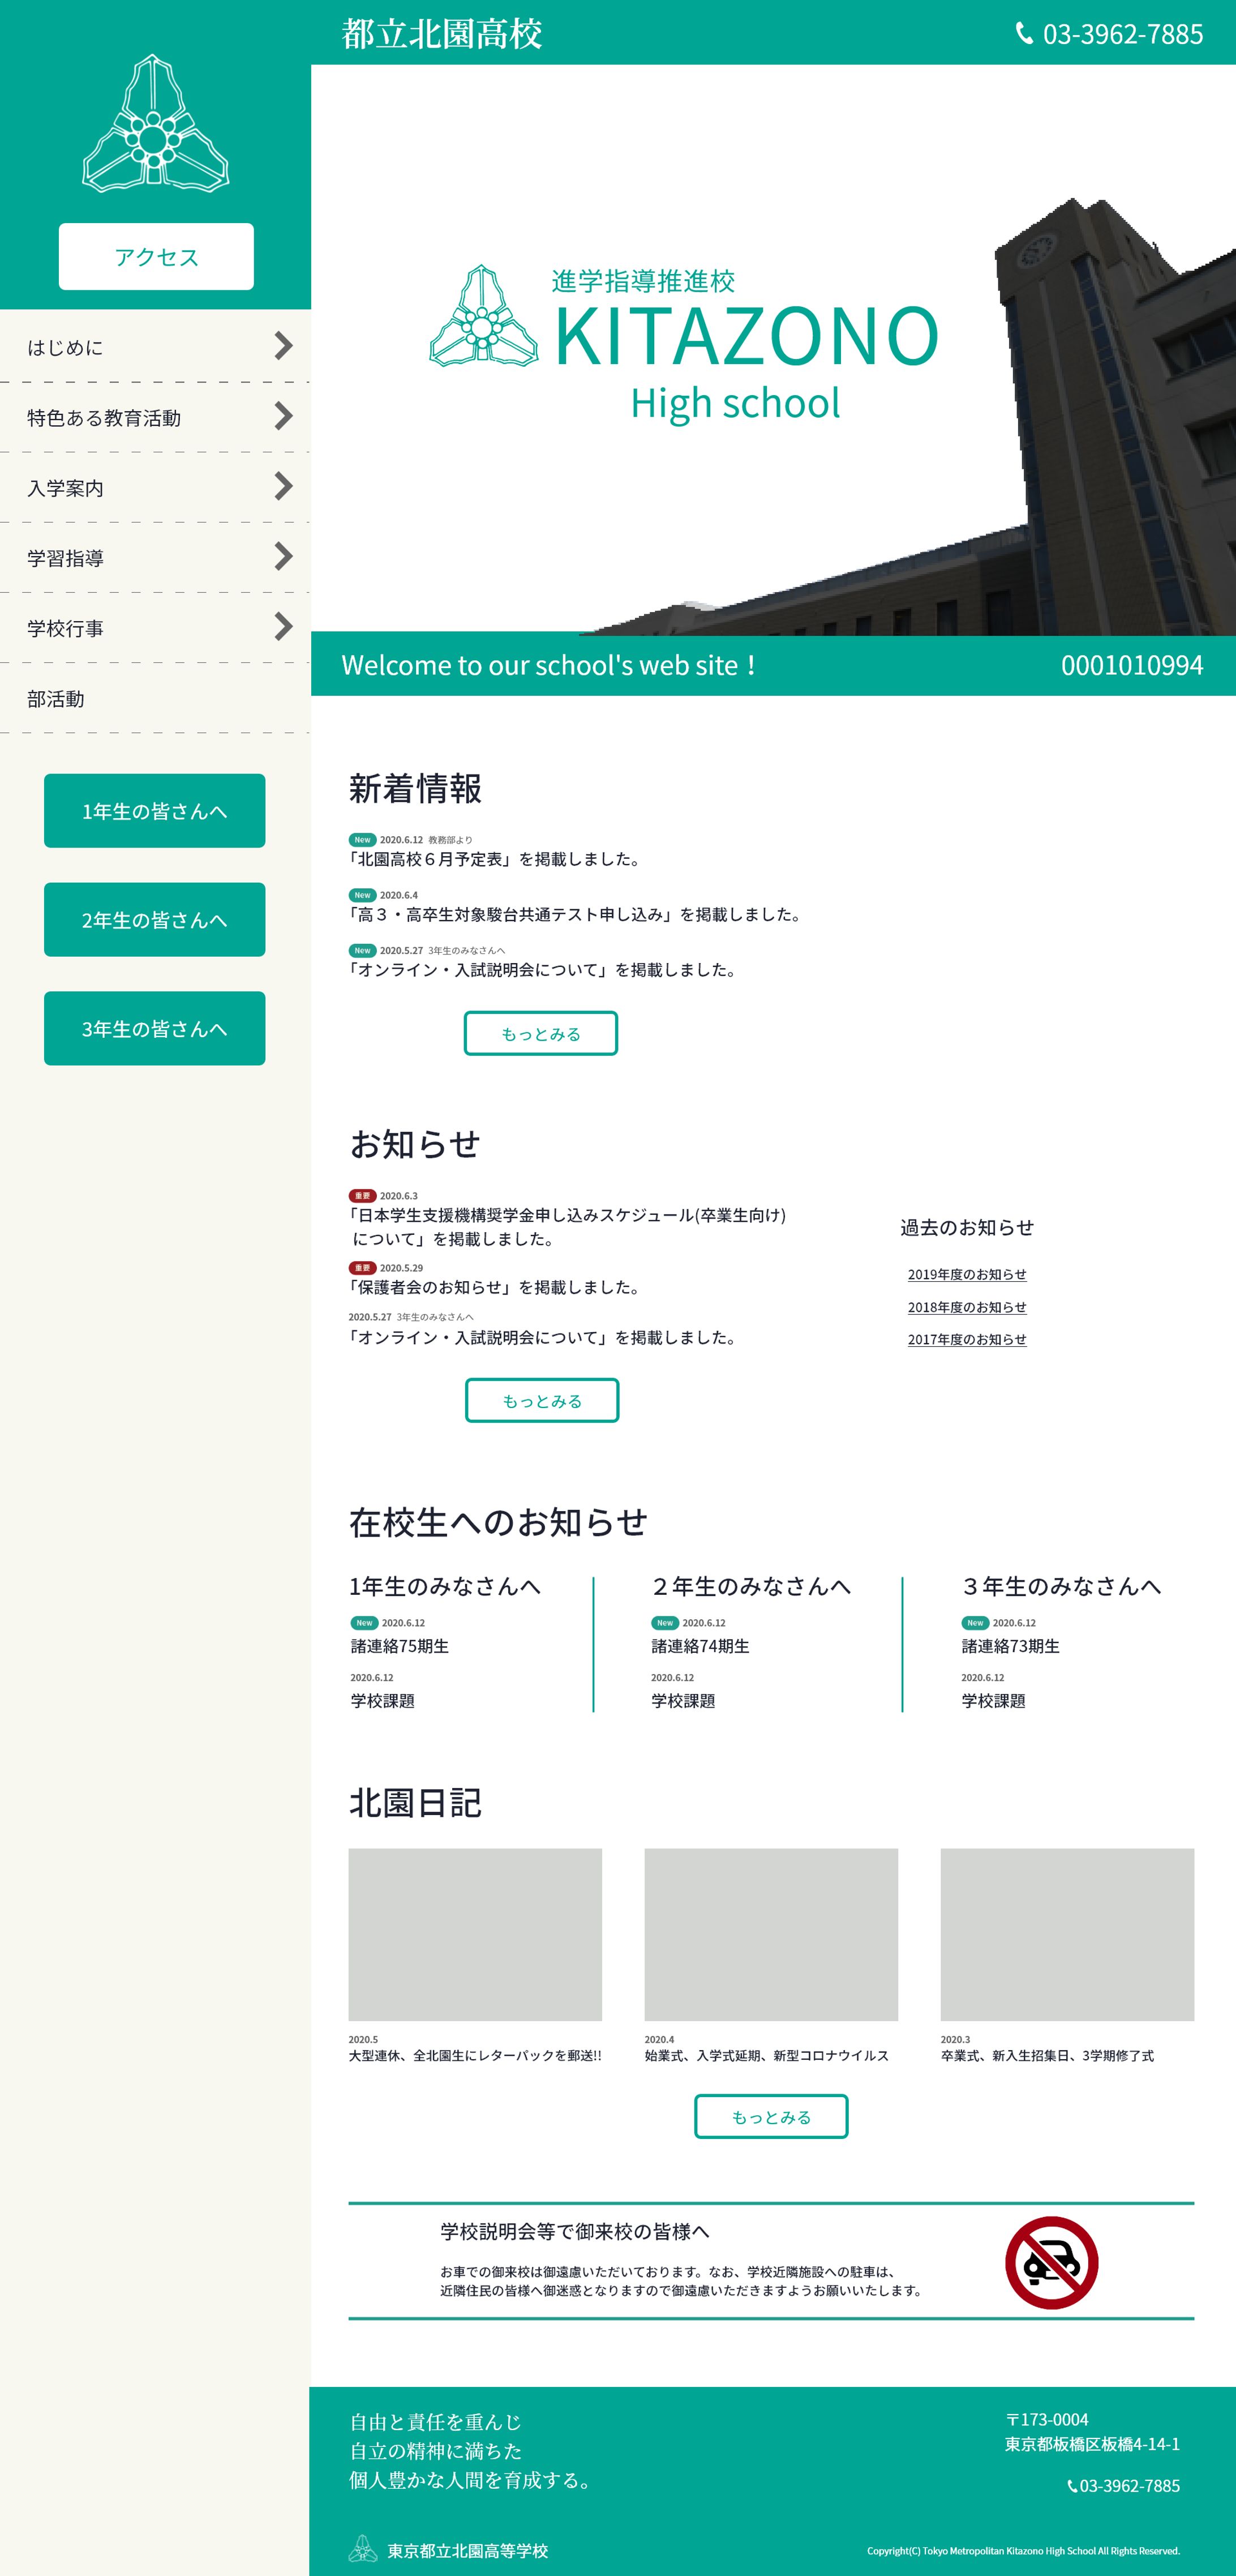
Task: Click the visitor counter 0001010994
Action: point(1132,665)
